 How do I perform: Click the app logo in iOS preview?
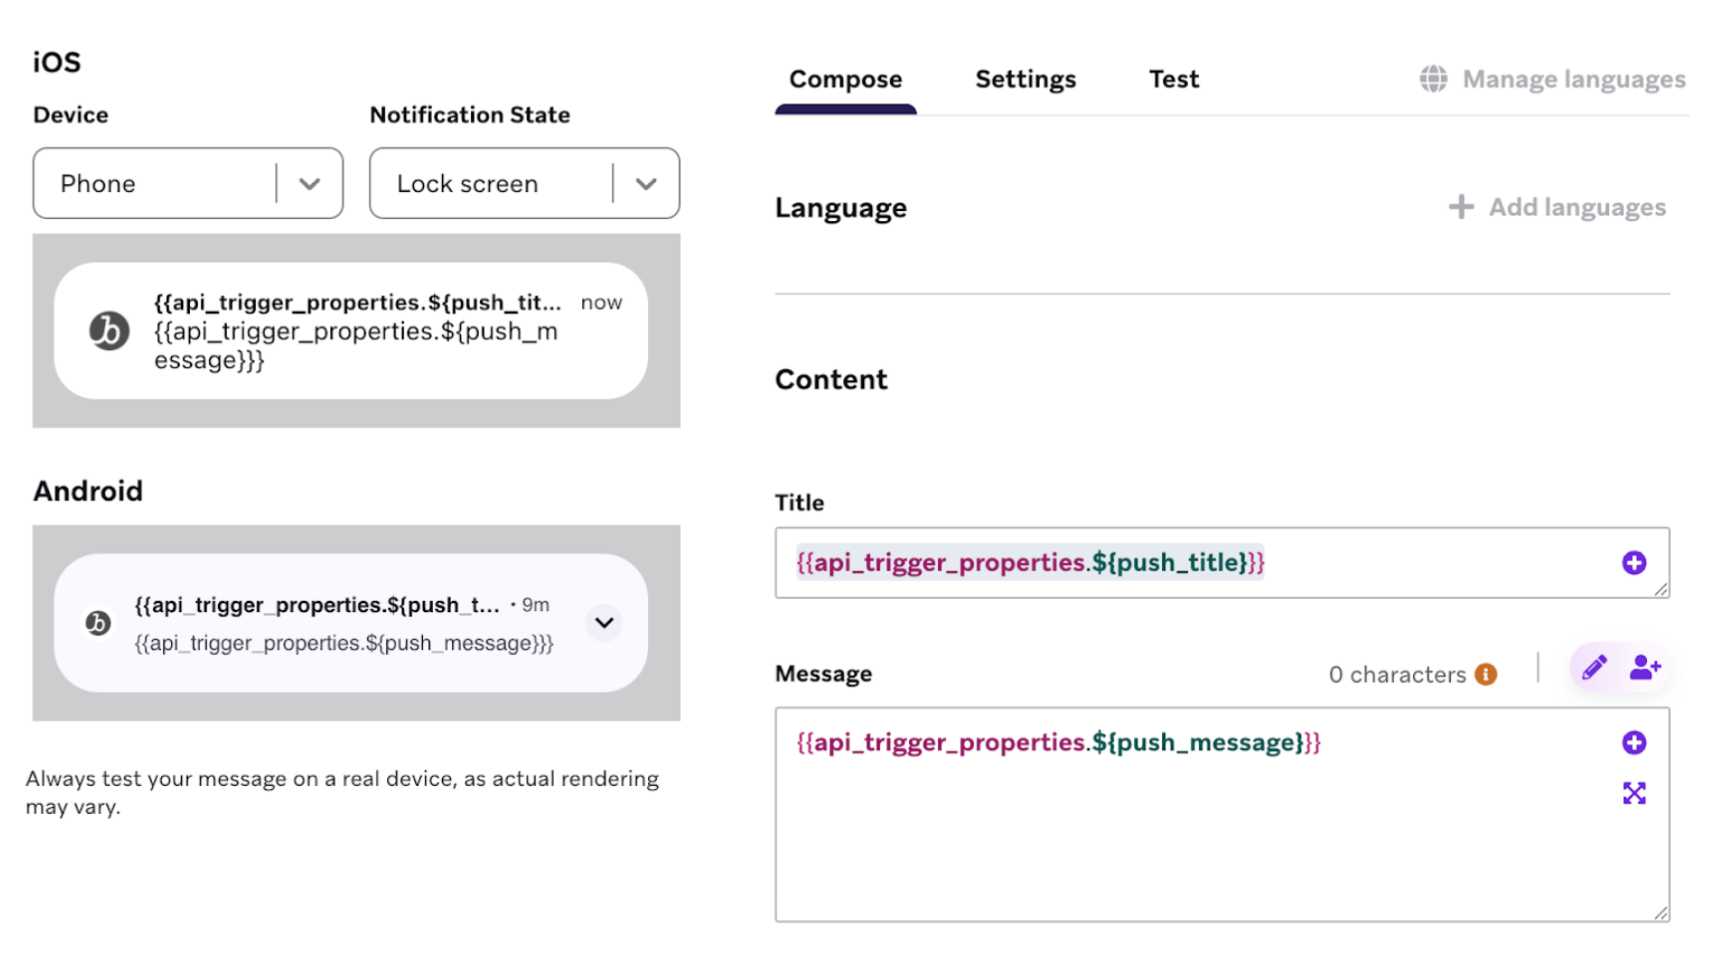coord(109,331)
